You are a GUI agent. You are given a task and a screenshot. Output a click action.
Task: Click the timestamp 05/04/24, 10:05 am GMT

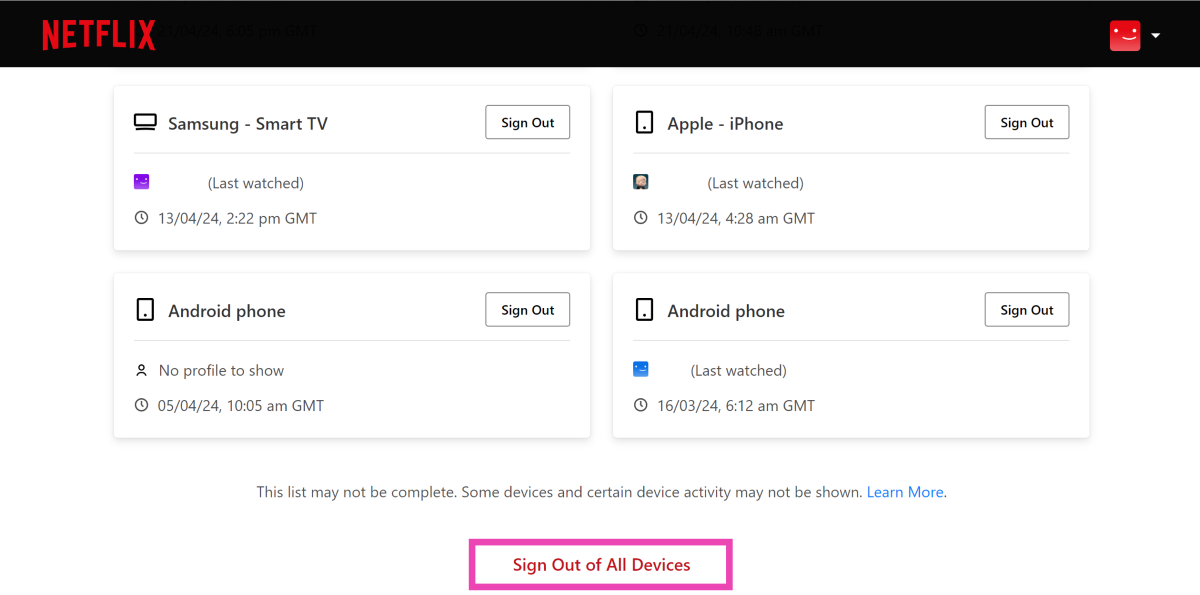pyautogui.click(x=241, y=405)
